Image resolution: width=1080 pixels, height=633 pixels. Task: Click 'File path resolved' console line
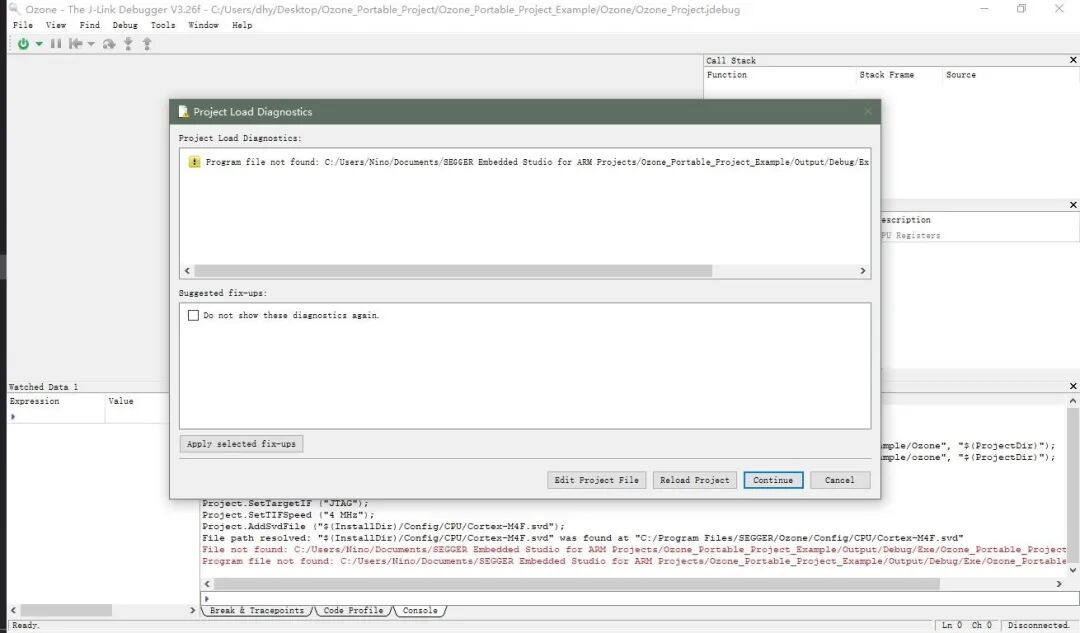[583, 538]
